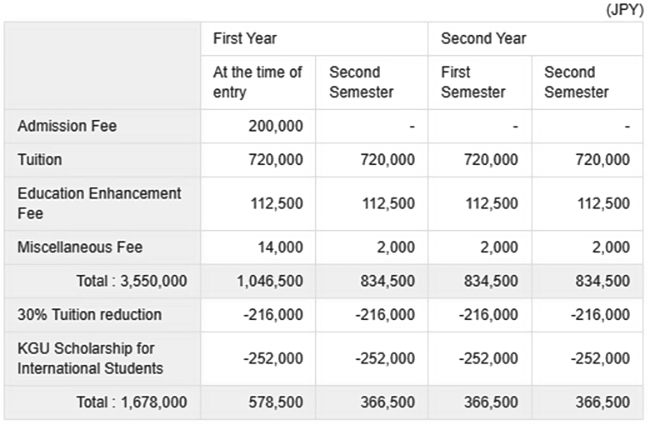Select the Total : 1,678,000 cell
650x430 pixels.
(132, 402)
